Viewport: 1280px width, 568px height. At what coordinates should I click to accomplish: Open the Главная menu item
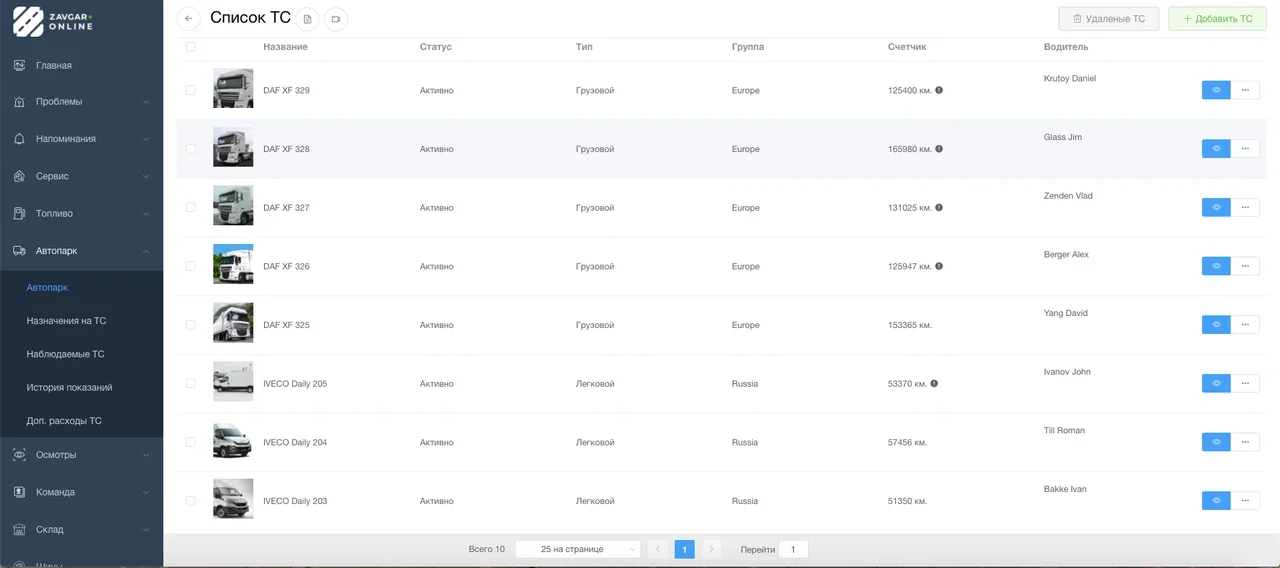coord(81,65)
